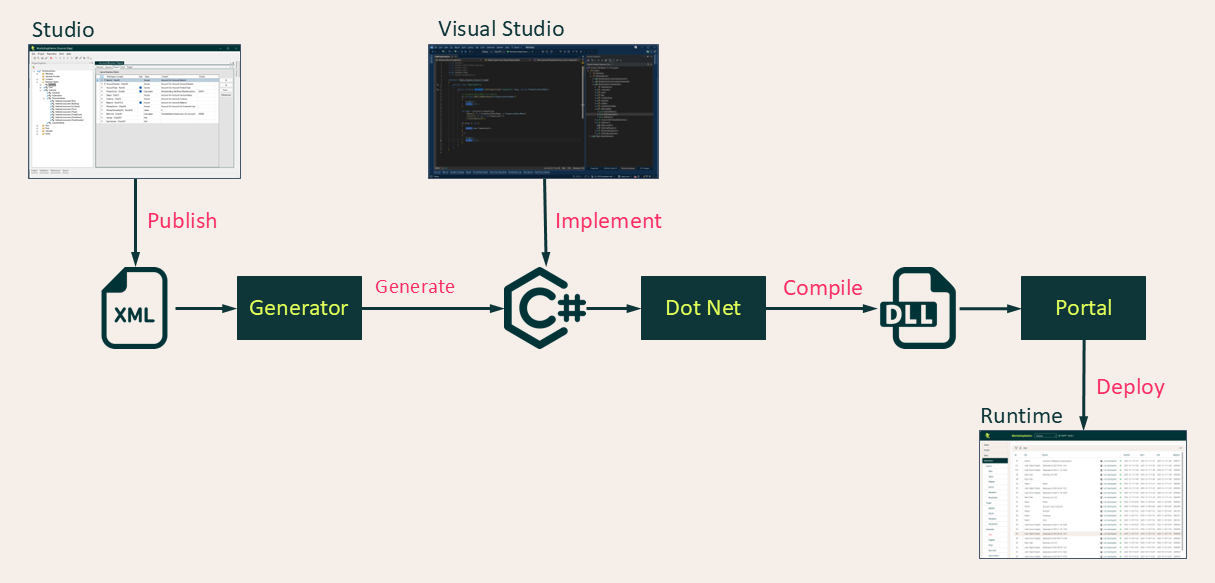Click the XML file icon

pyautogui.click(x=134, y=308)
